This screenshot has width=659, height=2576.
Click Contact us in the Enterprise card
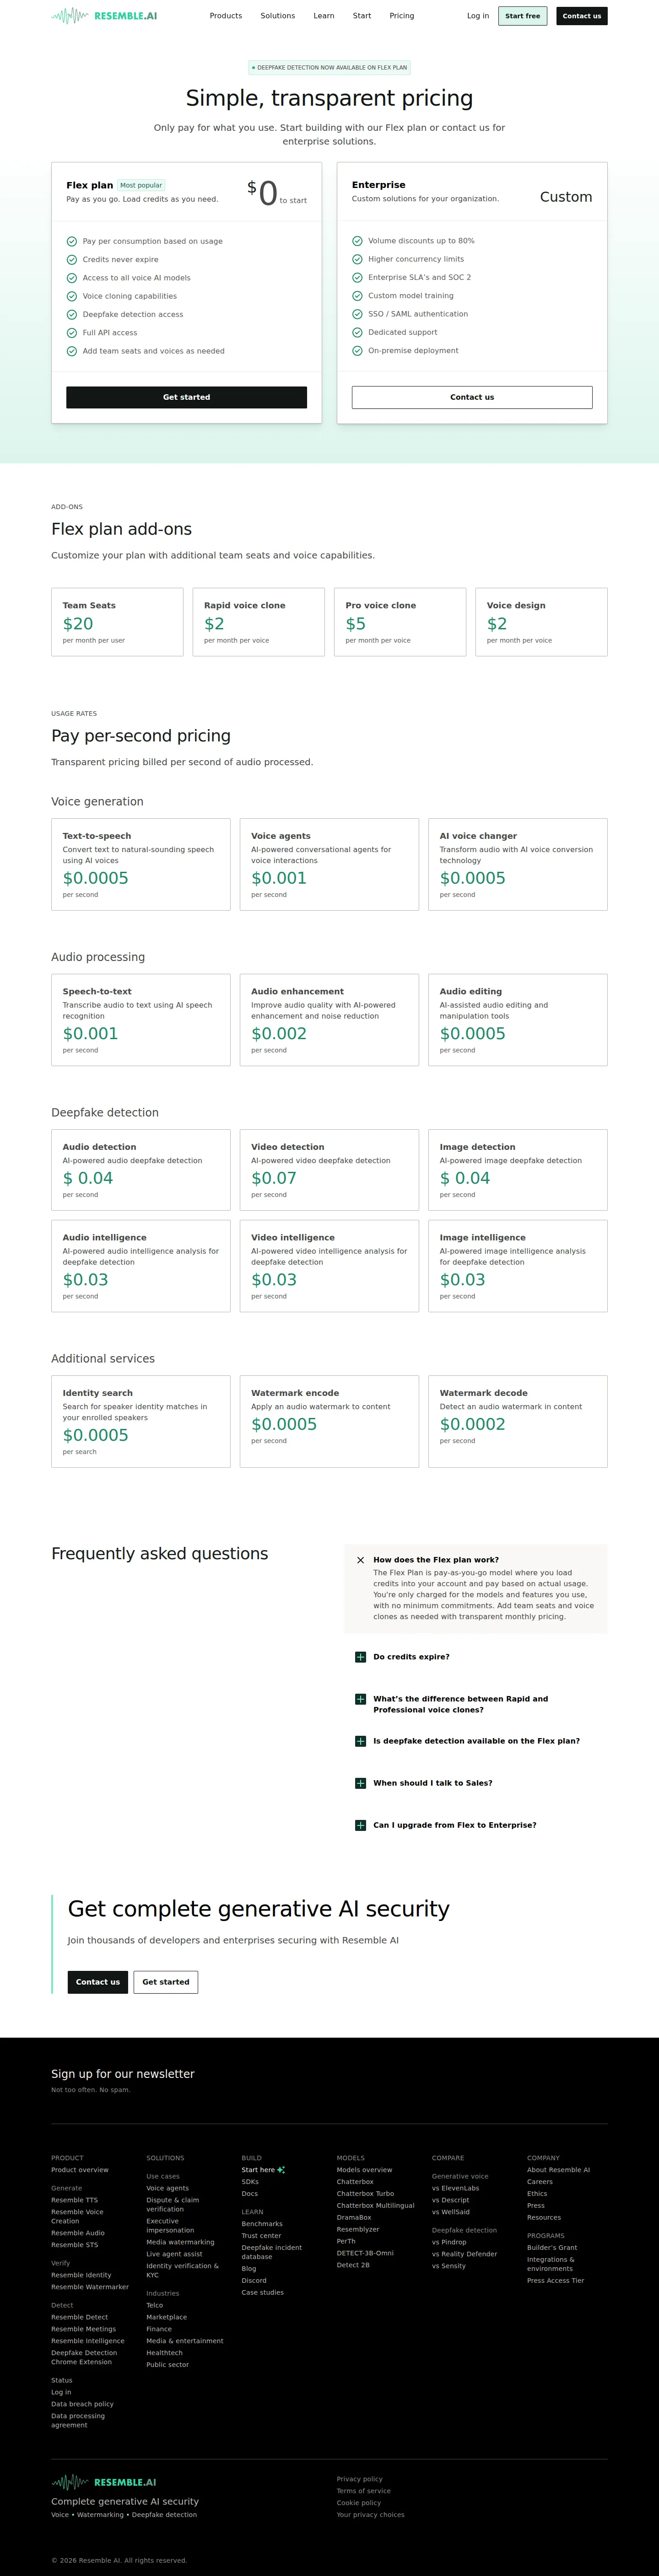[x=472, y=397]
